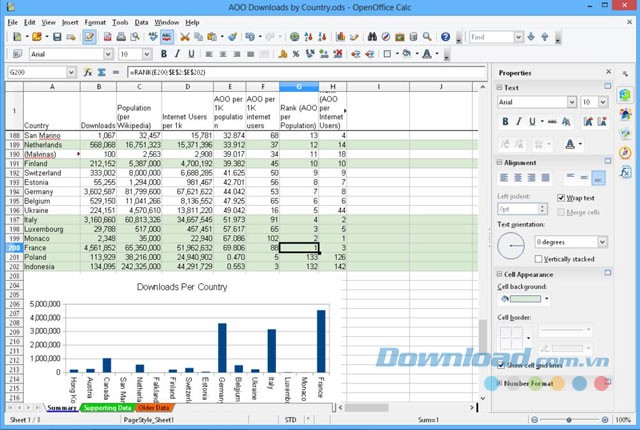Image resolution: width=640 pixels, height=430 pixels.
Task: Toggle bottom vertical alignment in sidebar
Action: point(598,178)
